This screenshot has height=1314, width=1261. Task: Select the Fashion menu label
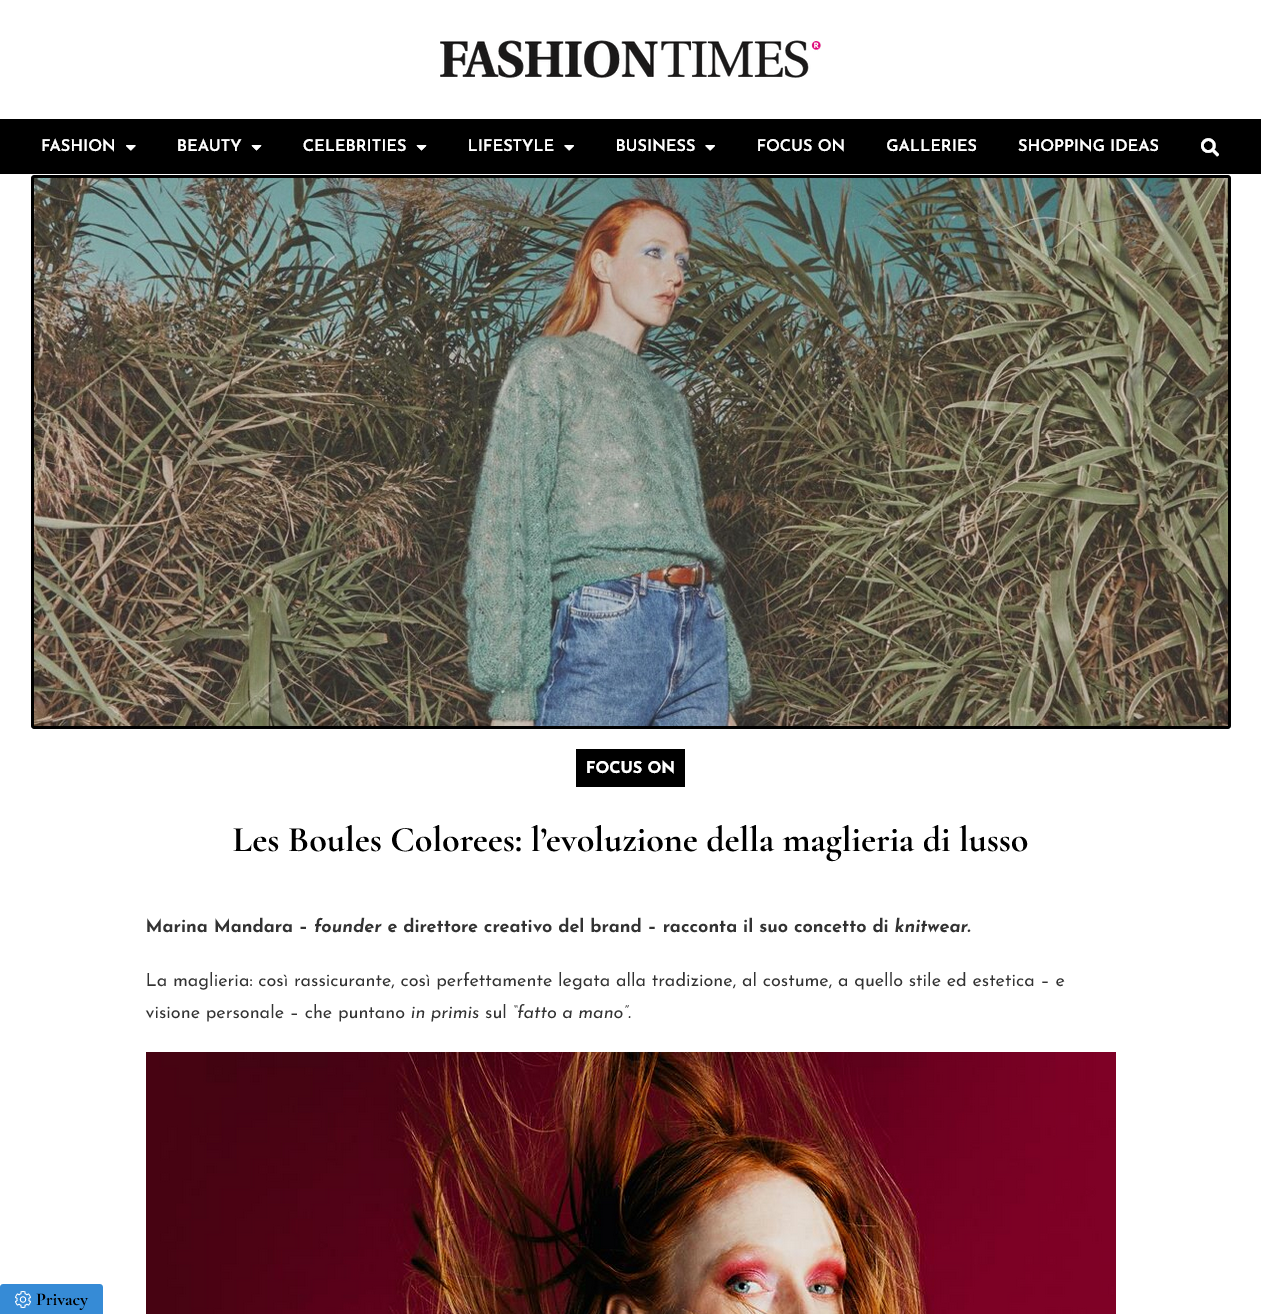pos(78,146)
